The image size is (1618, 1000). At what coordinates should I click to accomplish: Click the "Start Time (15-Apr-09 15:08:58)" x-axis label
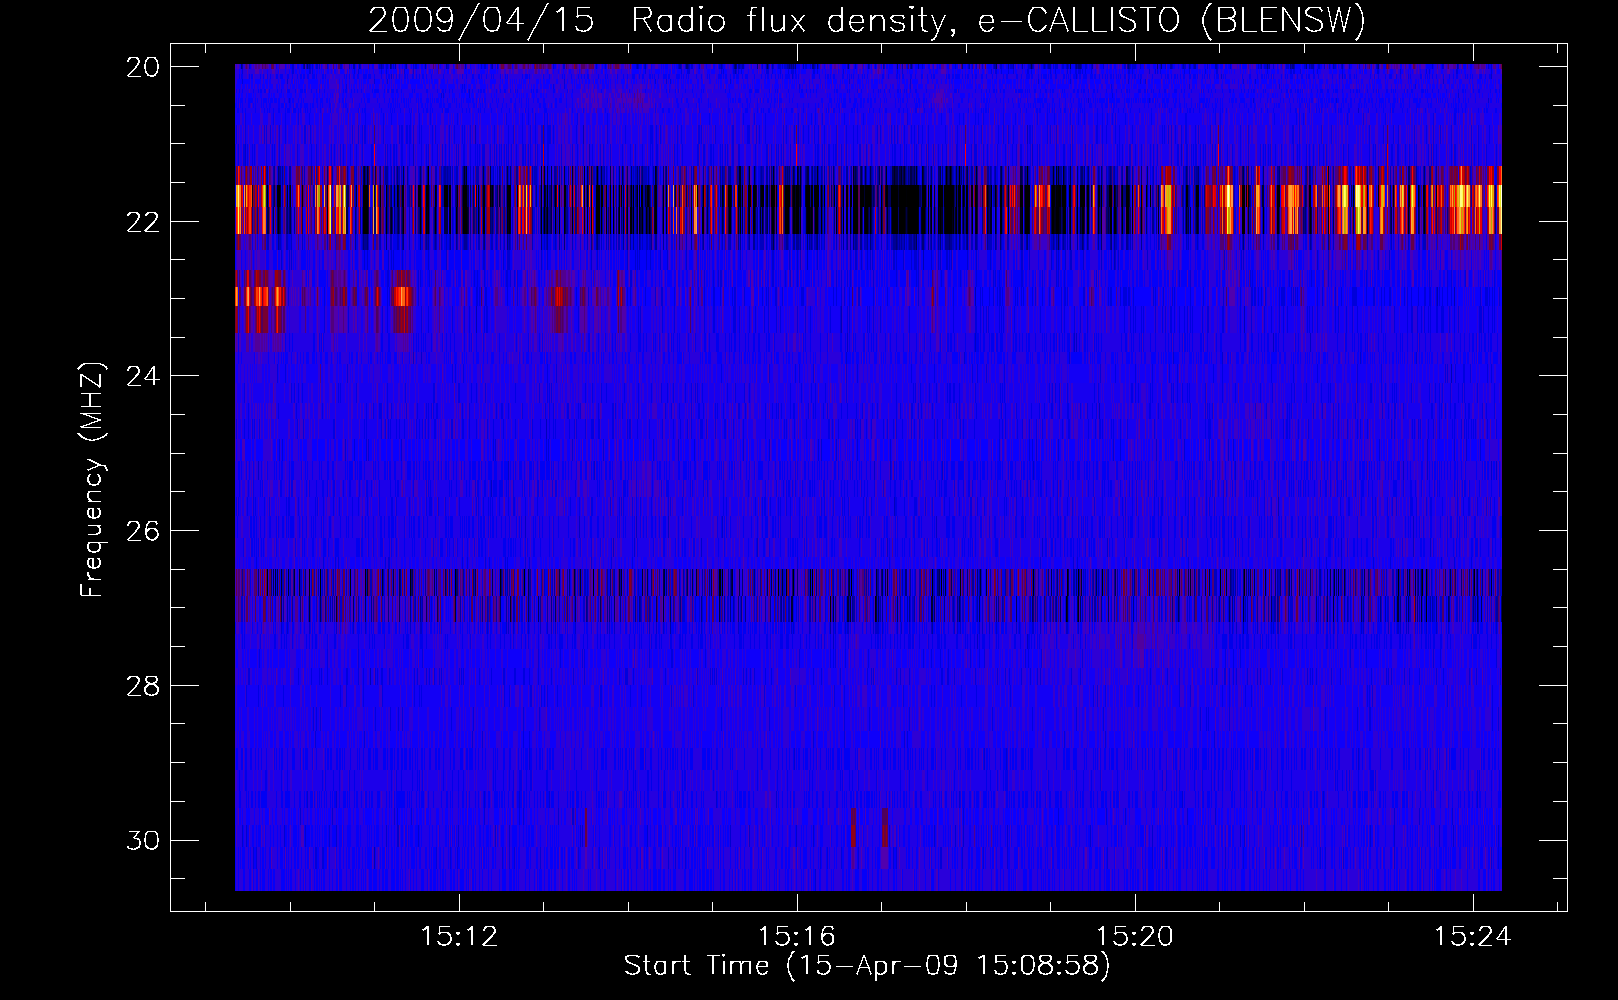(x=867, y=966)
